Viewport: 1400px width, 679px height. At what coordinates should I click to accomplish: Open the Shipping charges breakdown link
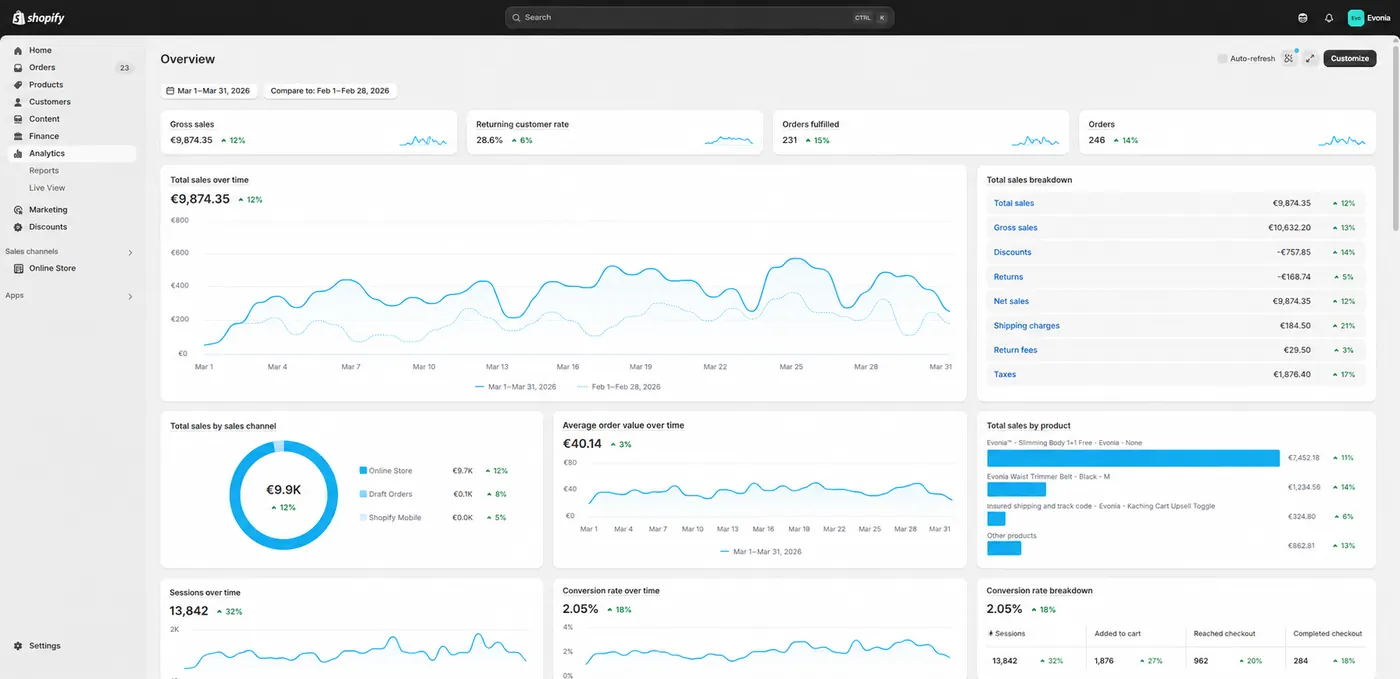1026,326
